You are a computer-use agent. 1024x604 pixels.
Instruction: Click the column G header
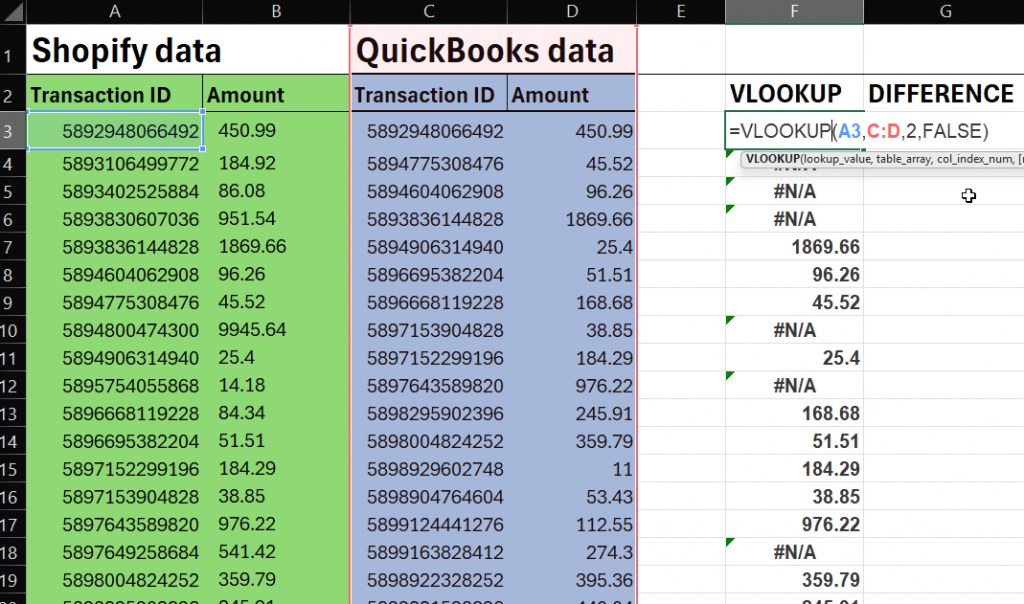pos(943,12)
